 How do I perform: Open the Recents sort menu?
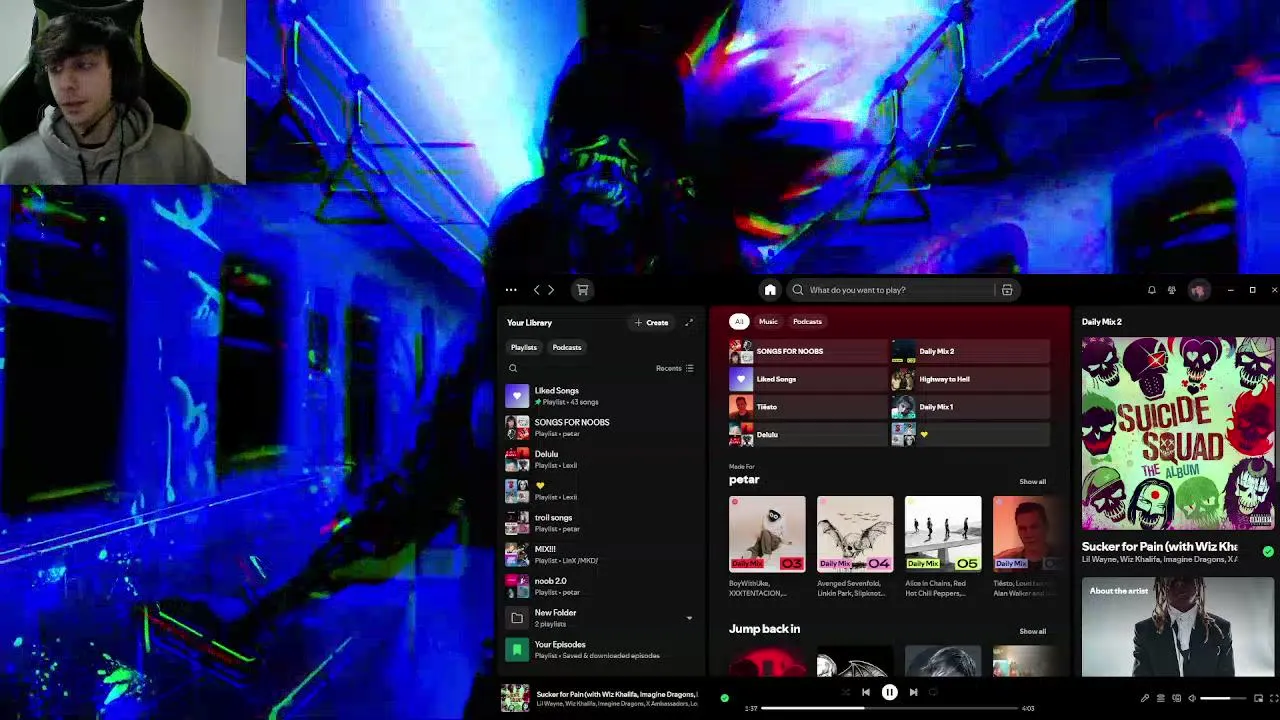pyautogui.click(x=675, y=368)
